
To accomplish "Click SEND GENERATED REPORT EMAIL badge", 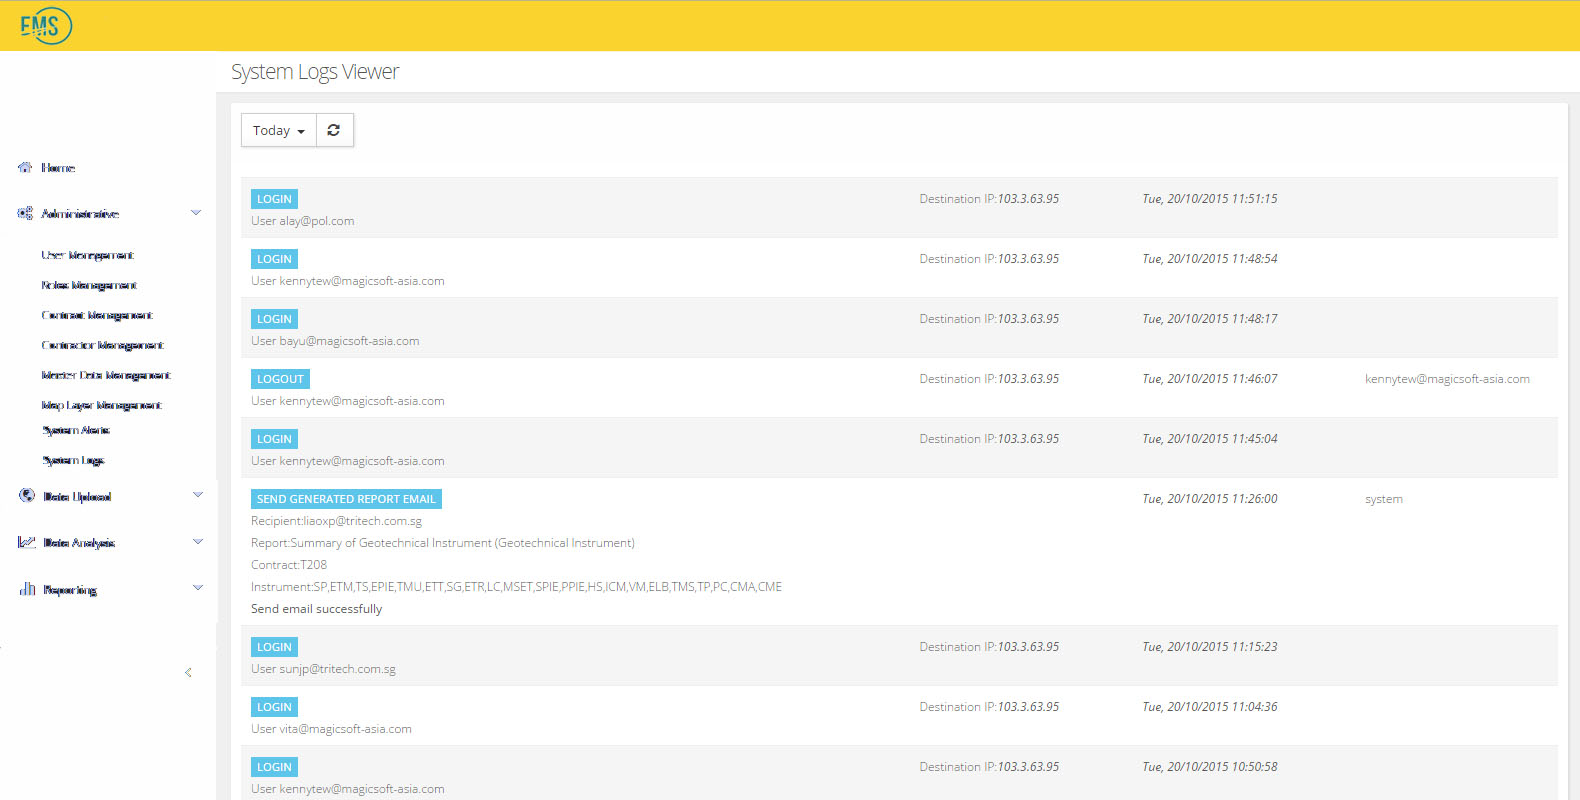I will click(x=346, y=499).
